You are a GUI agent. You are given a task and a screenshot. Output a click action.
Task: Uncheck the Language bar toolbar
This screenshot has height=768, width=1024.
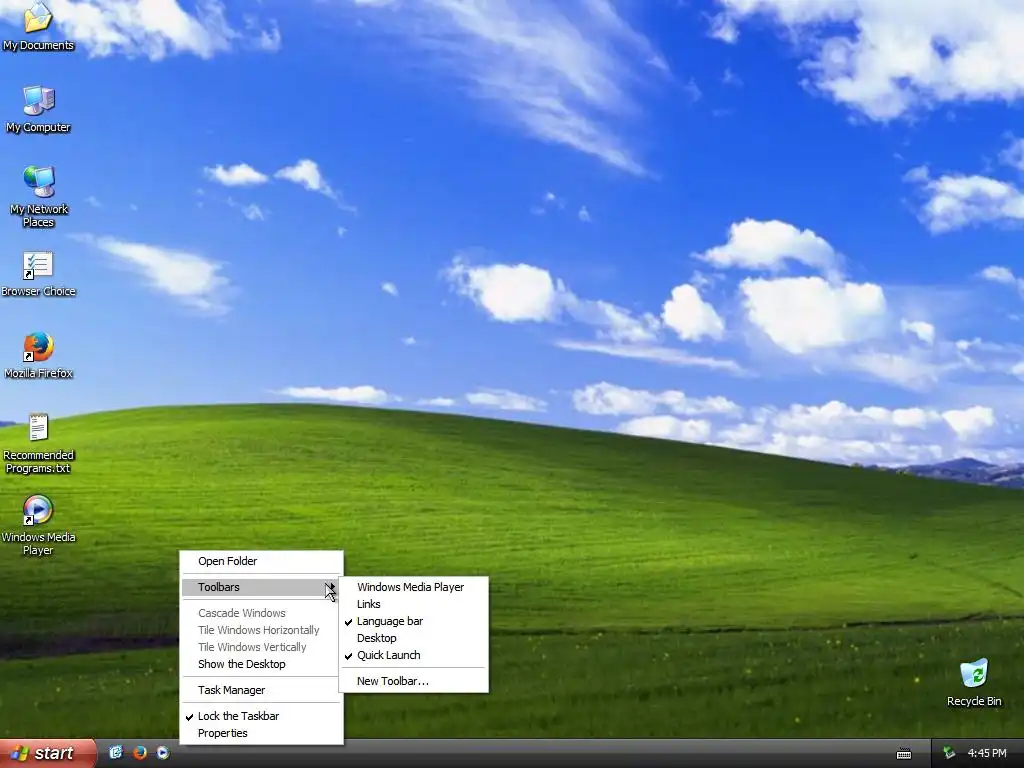coord(413,621)
